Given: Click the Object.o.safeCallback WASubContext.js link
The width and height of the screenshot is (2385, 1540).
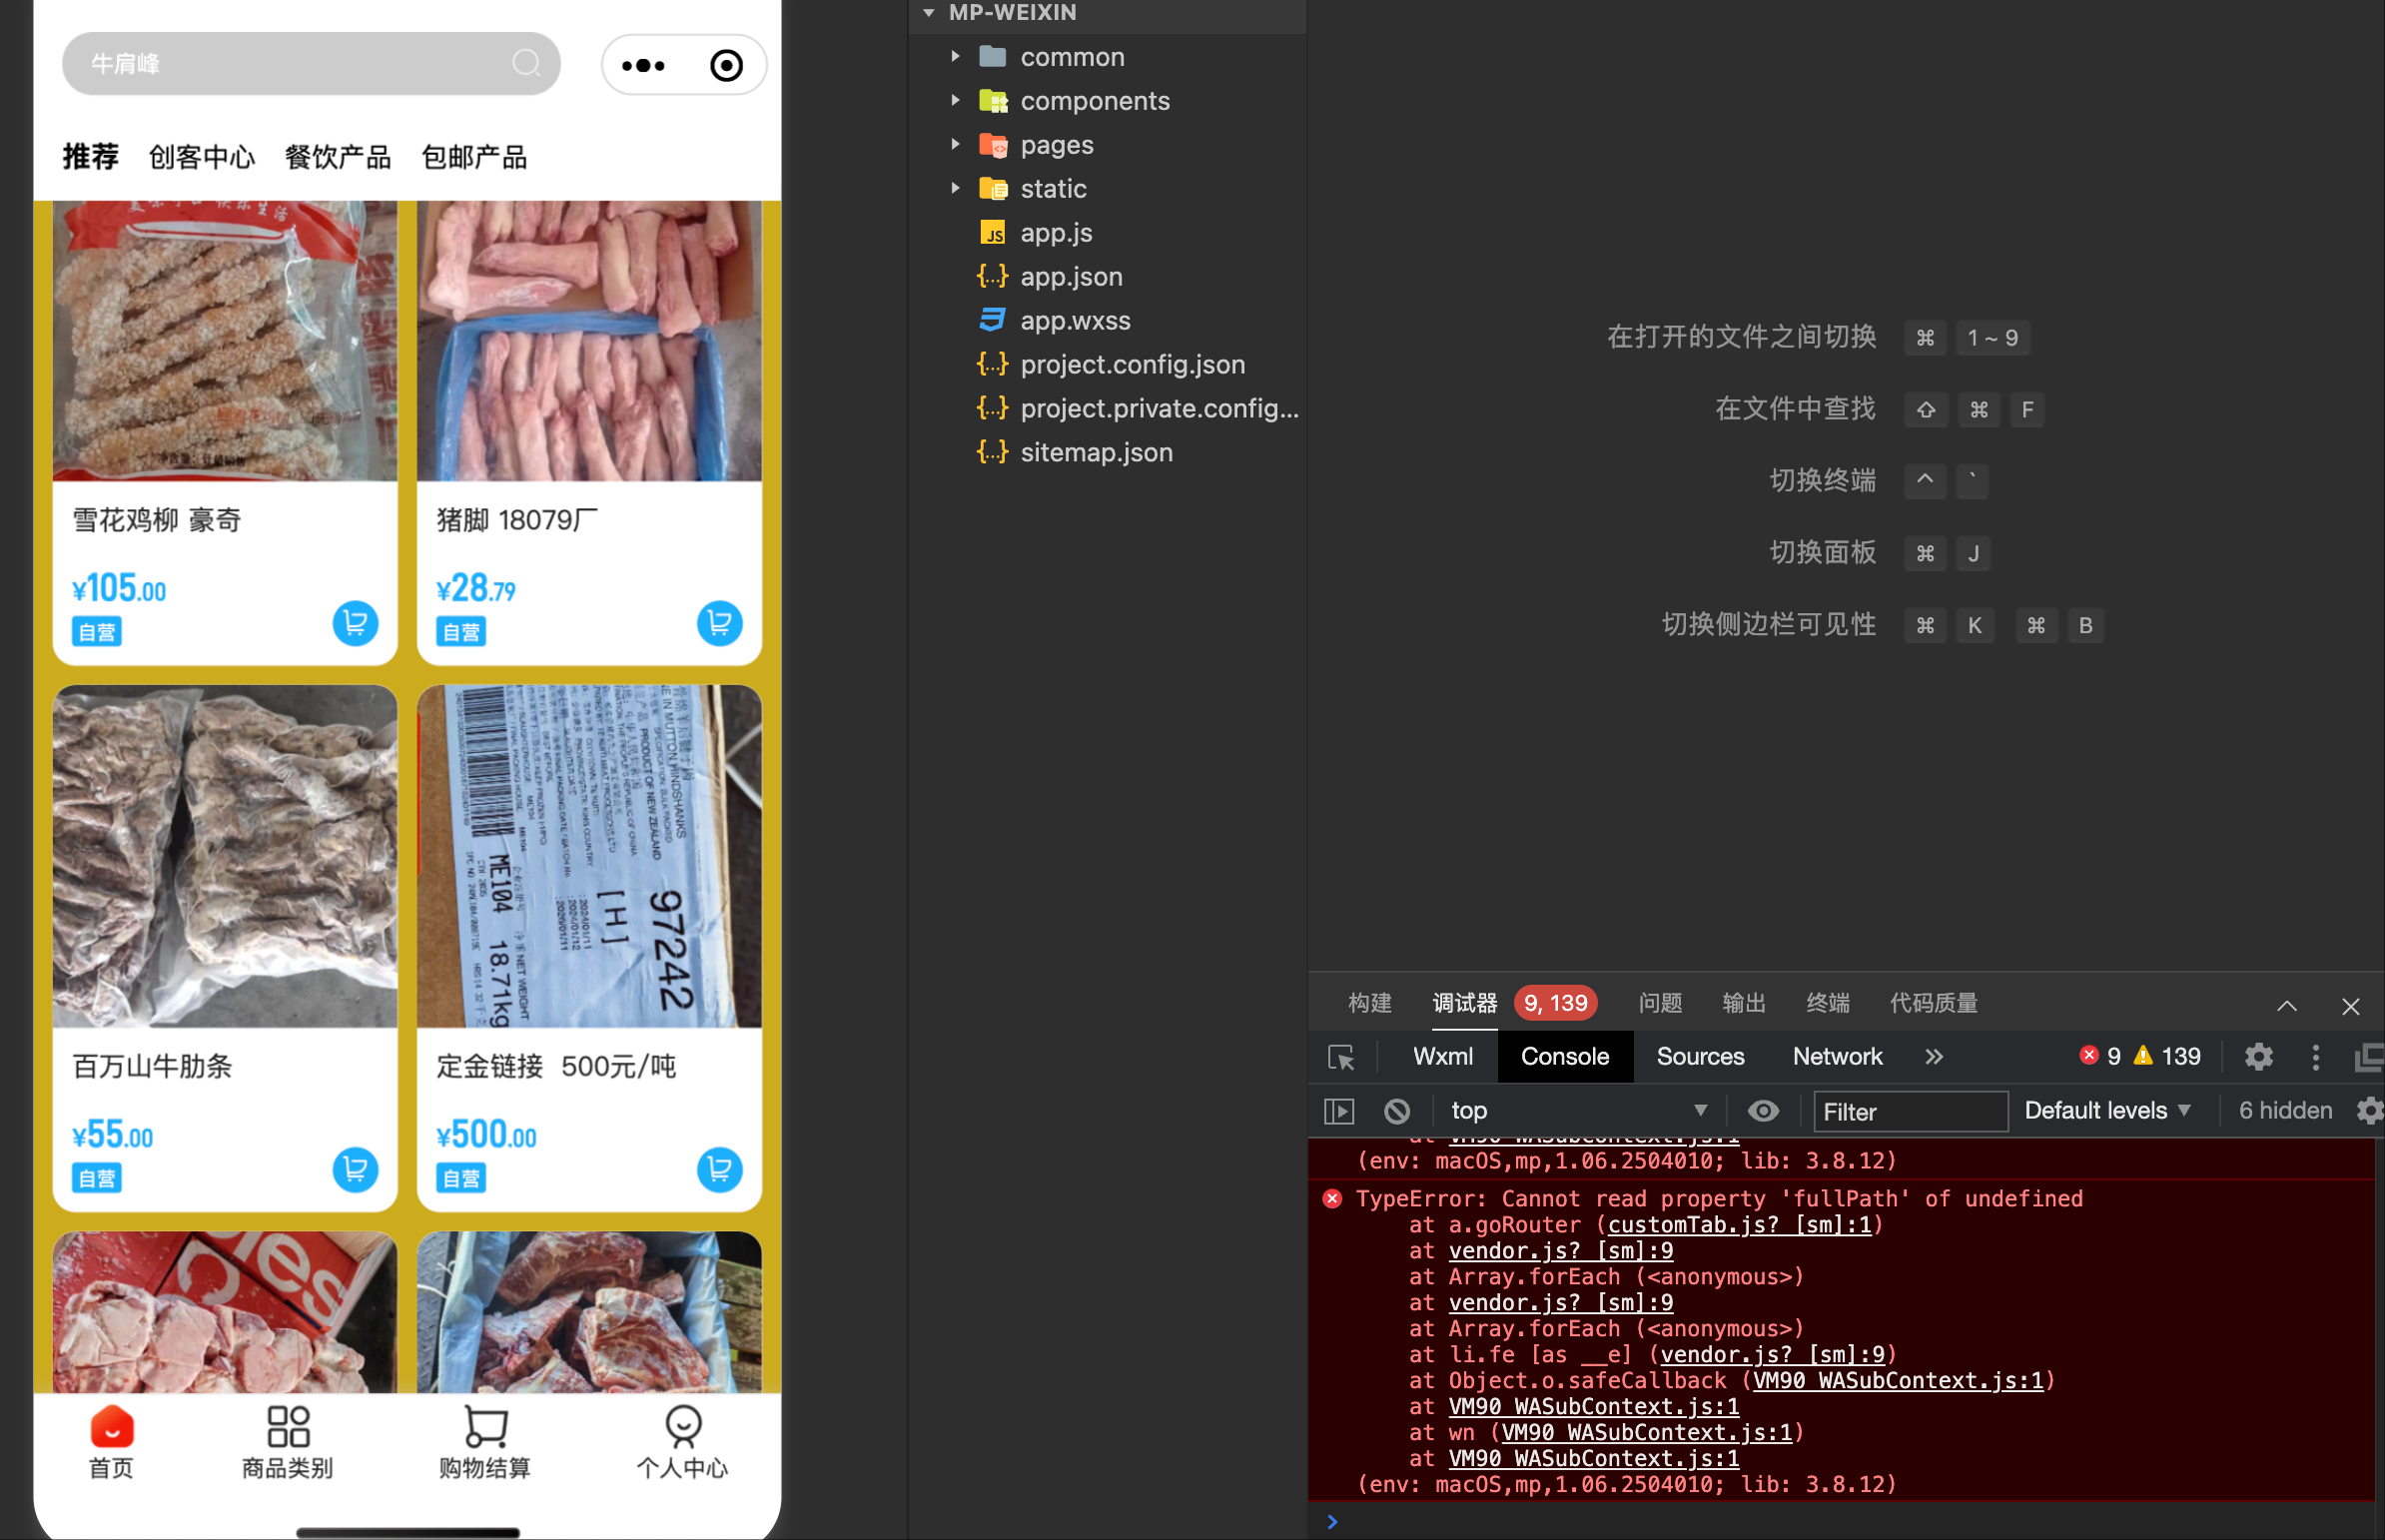Looking at the screenshot, I should [1897, 1381].
